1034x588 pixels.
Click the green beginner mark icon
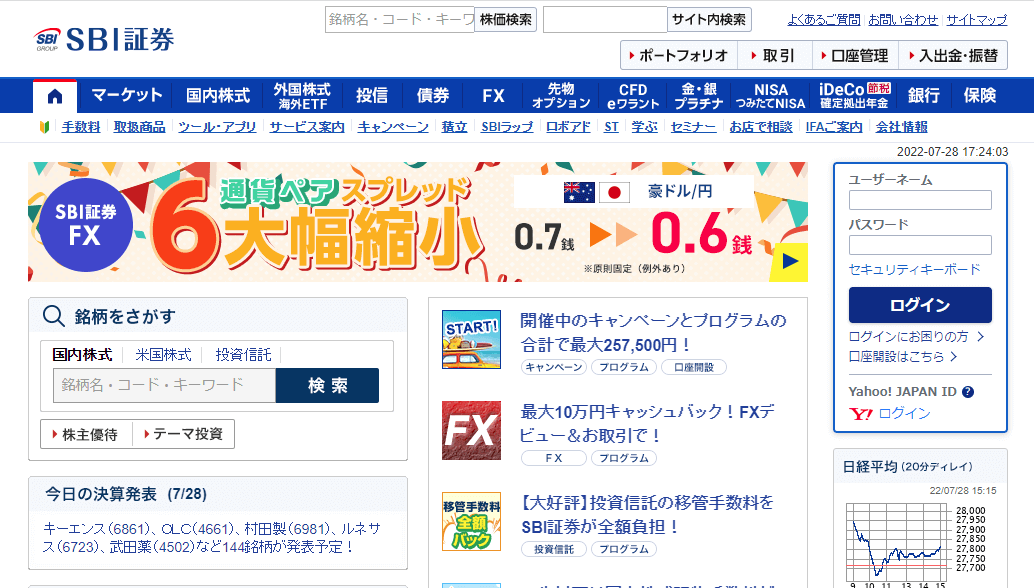(45, 127)
